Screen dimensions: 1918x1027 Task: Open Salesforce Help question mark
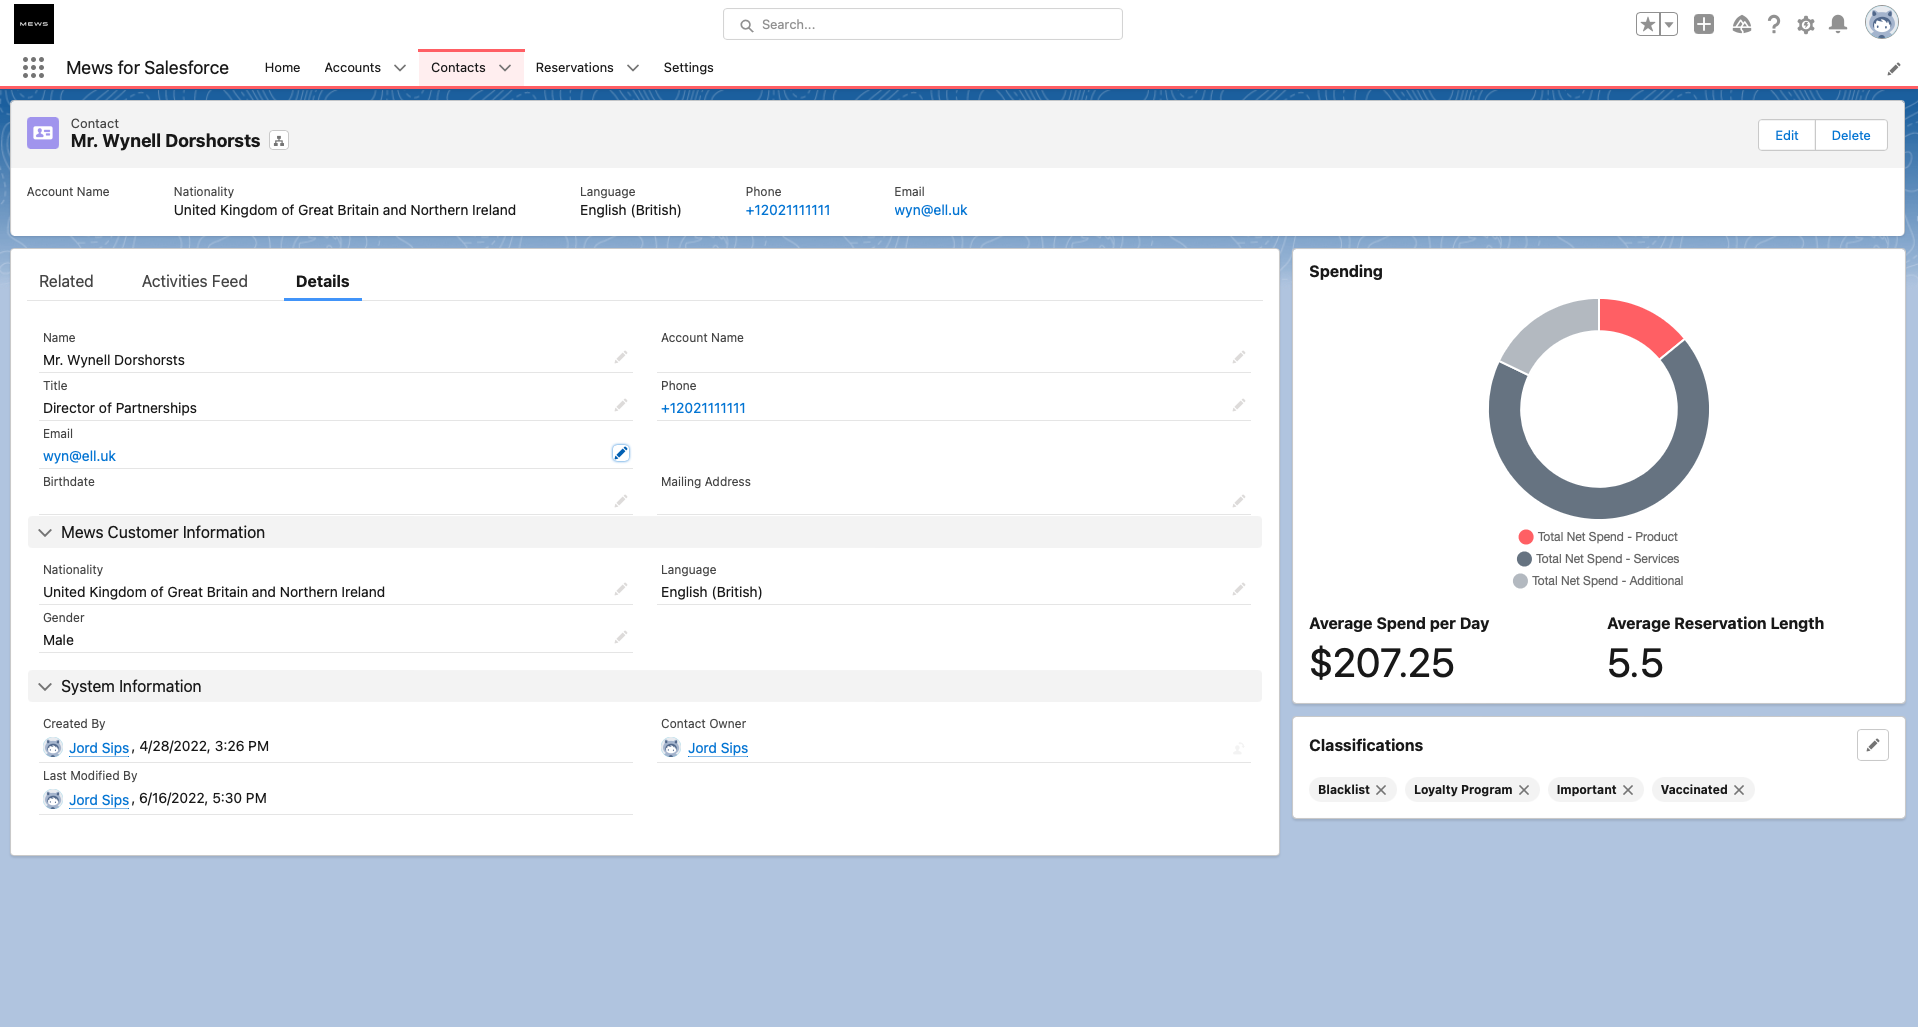1773,24
